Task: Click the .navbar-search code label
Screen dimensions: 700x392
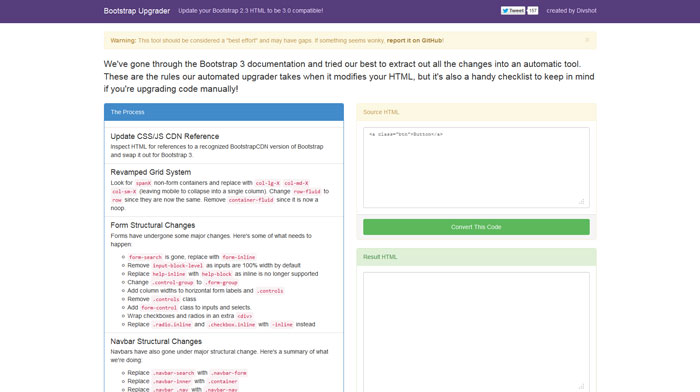Action: pos(173,373)
